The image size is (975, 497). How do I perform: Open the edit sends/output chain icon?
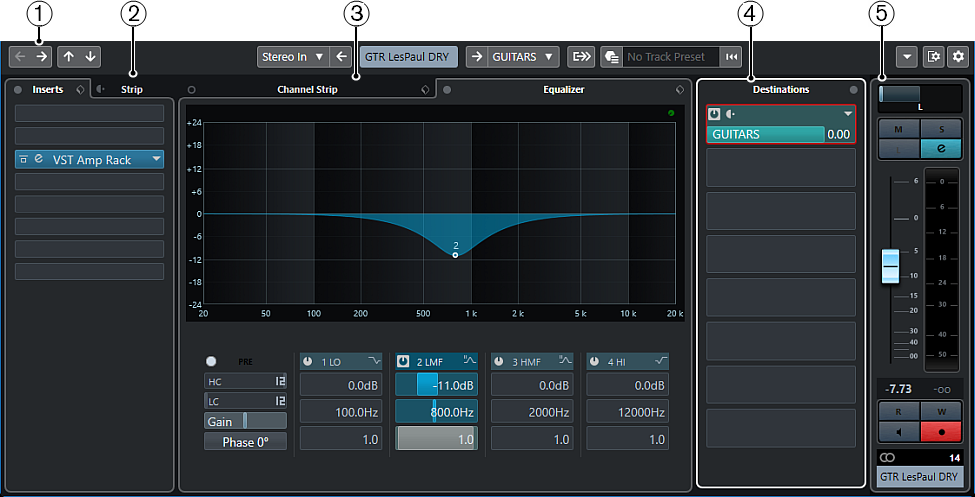tap(582, 57)
